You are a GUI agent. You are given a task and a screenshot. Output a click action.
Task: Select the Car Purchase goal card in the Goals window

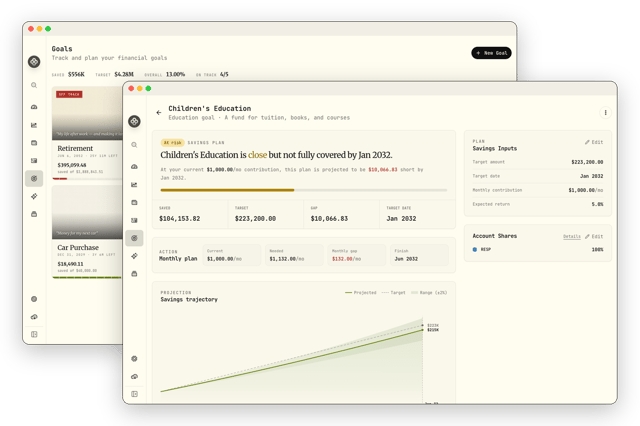[87, 232]
